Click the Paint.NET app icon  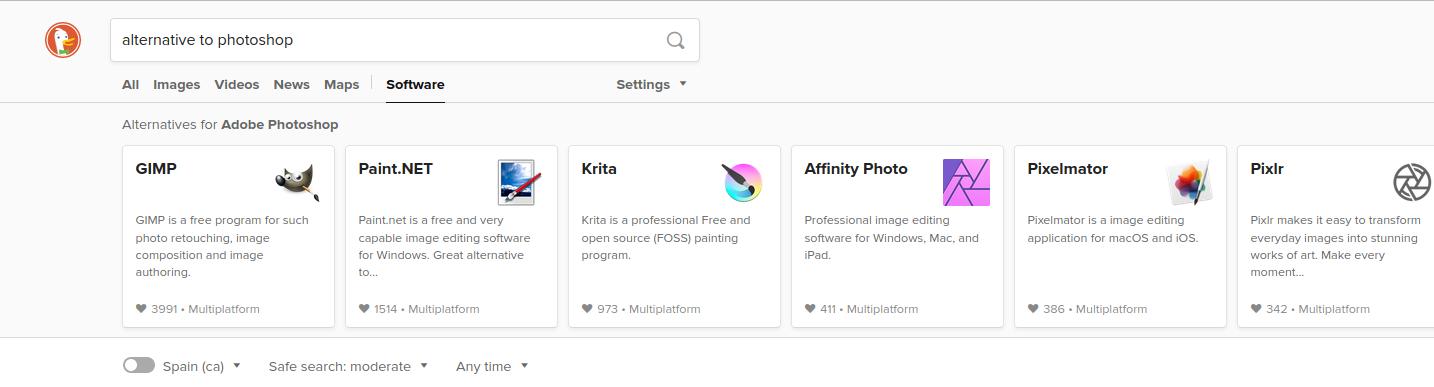pos(520,183)
